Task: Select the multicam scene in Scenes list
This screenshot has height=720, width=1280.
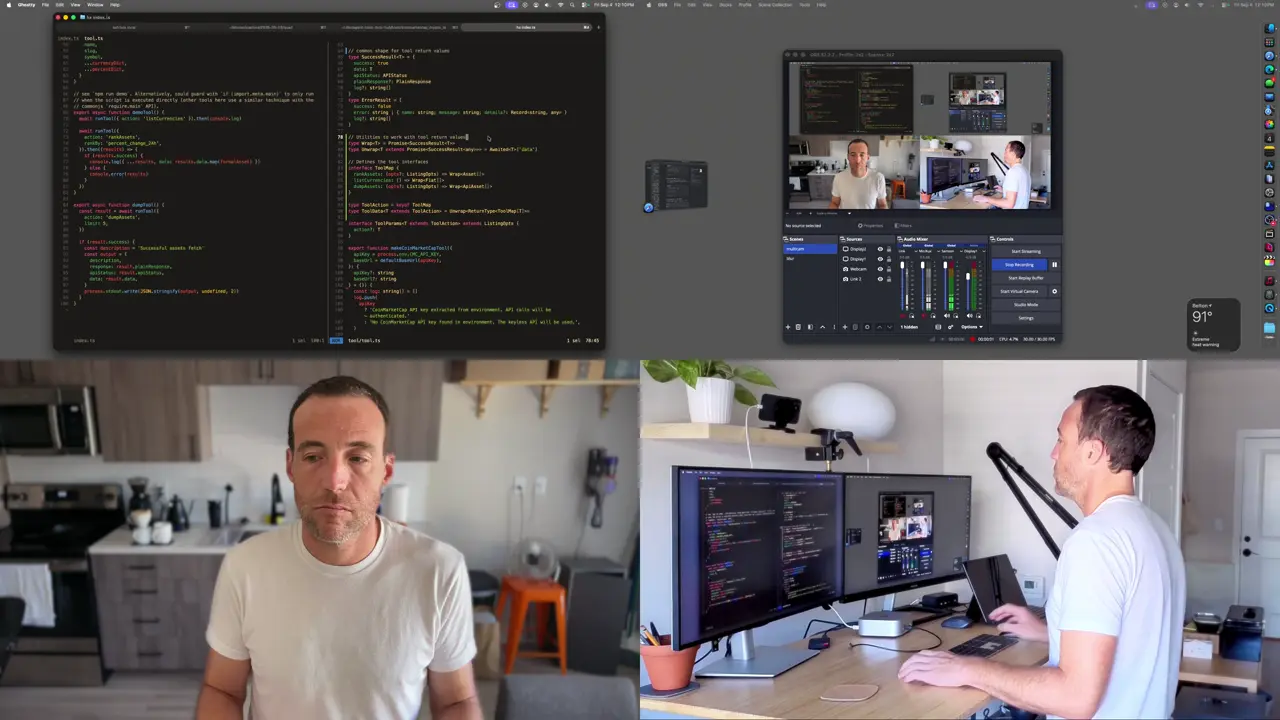Action: click(x=810, y=249)
